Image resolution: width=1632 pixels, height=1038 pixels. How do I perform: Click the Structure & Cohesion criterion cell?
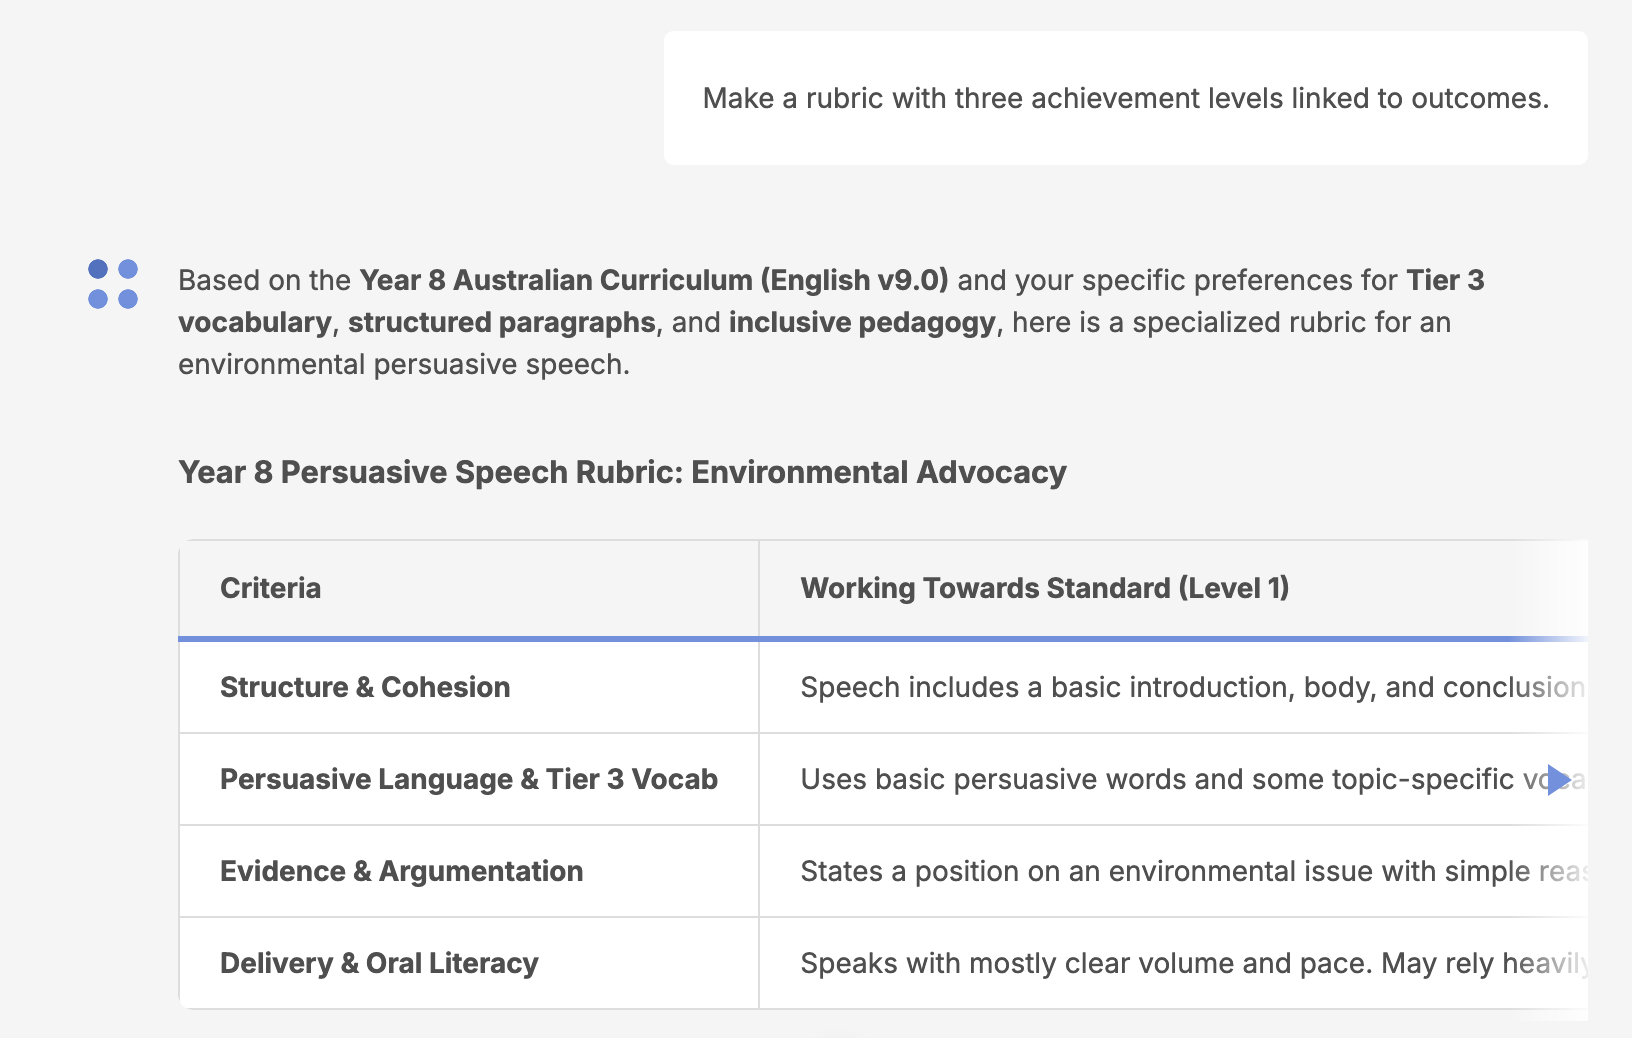pyautogui.click(x=364, y=687)
